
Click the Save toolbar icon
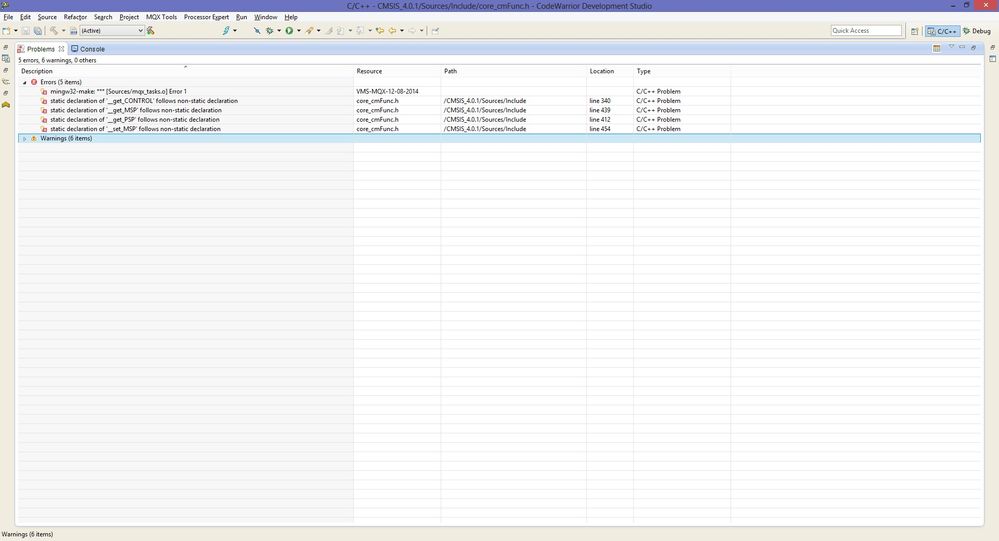tap(25, 31)
